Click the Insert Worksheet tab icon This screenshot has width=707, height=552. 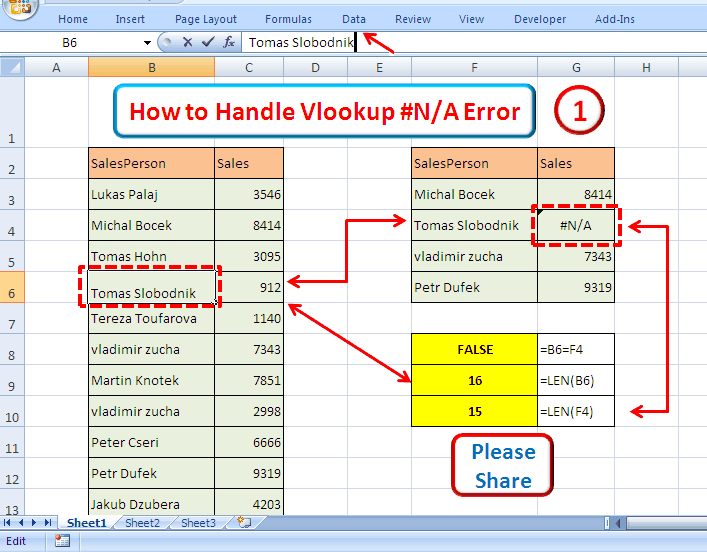(241, 523)
